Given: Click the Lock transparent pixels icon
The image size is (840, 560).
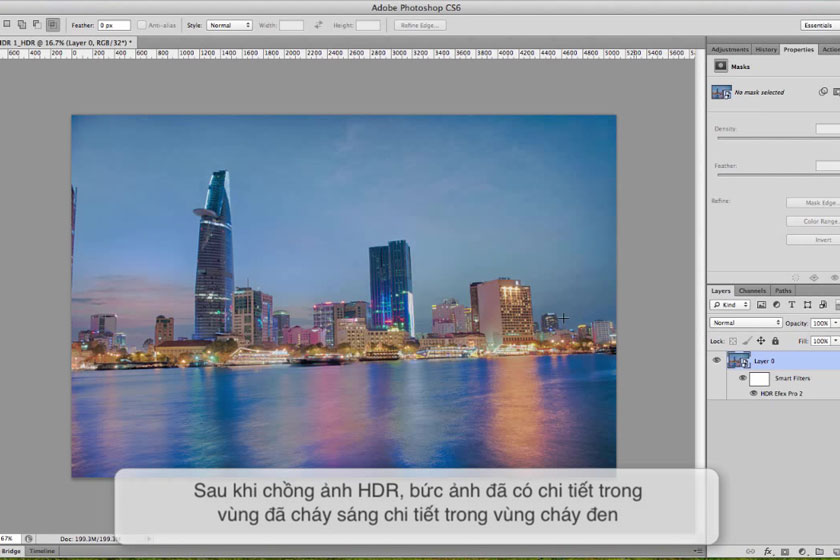Looking at the screenshot, I should pyautogui.click(x=733, y=341).
